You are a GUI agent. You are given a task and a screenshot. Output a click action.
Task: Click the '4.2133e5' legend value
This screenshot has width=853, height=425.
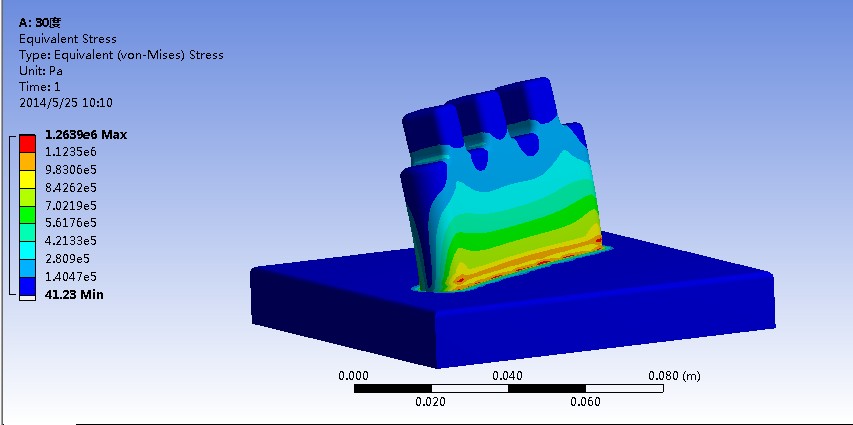coord(71,241)
